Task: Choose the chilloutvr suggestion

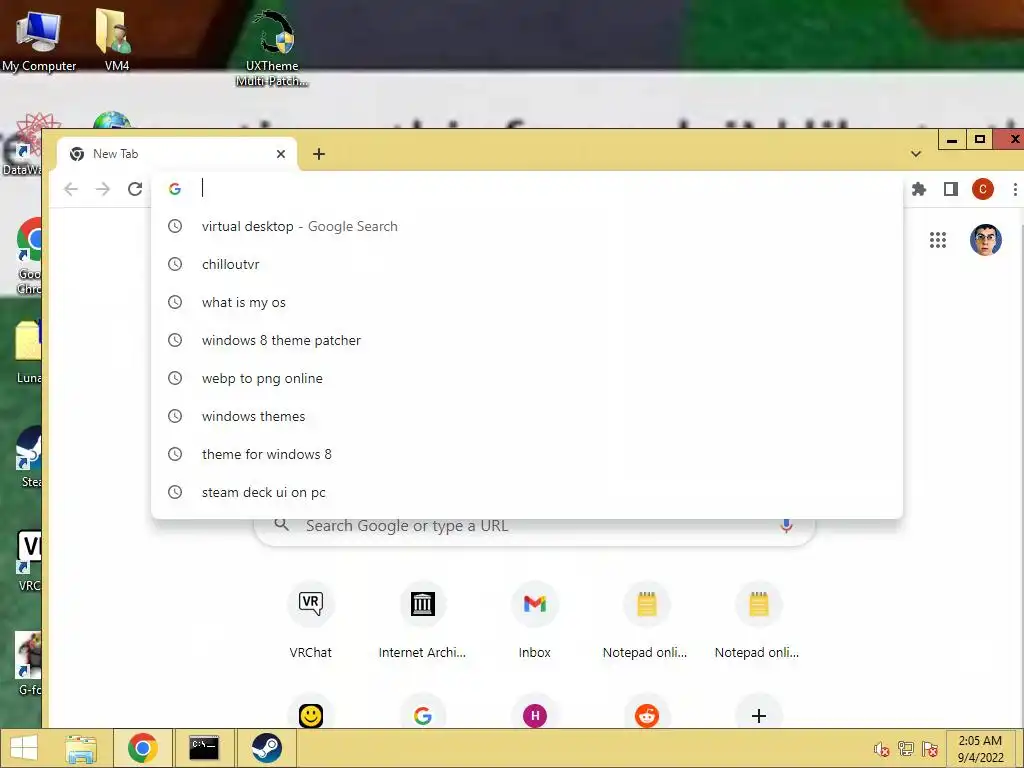Action: click(527, 264)
